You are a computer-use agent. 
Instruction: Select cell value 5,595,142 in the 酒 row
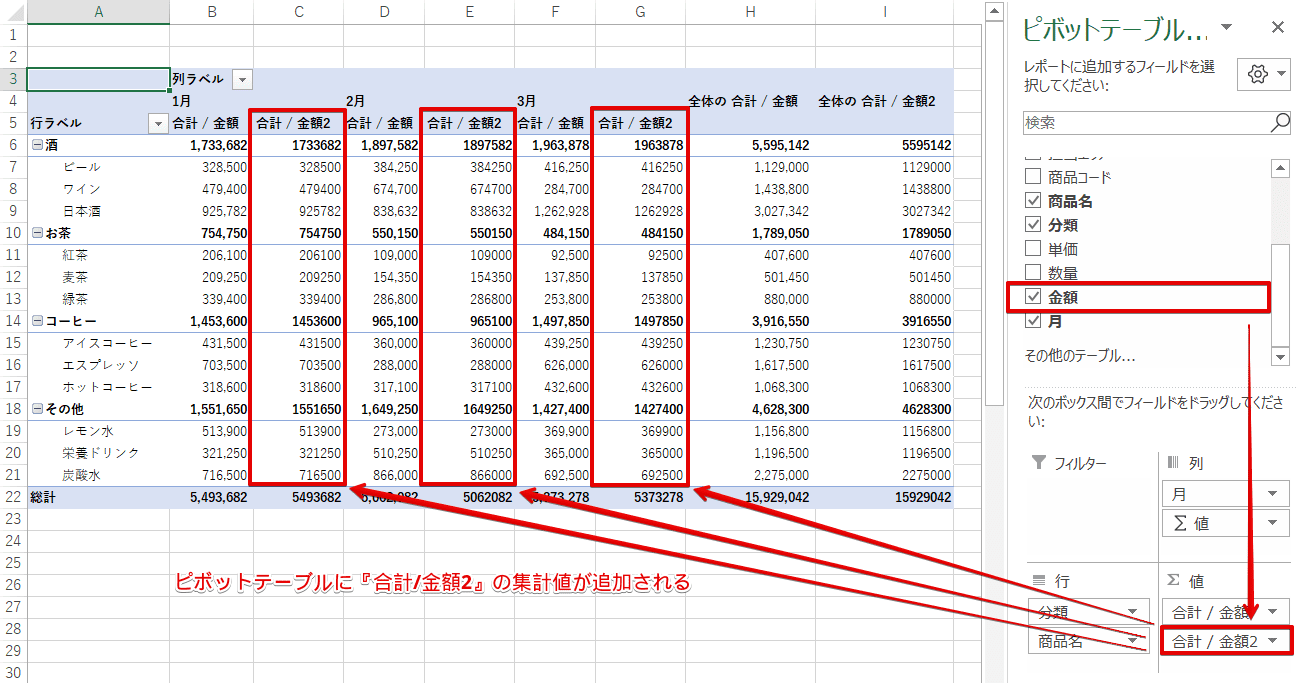750,145
